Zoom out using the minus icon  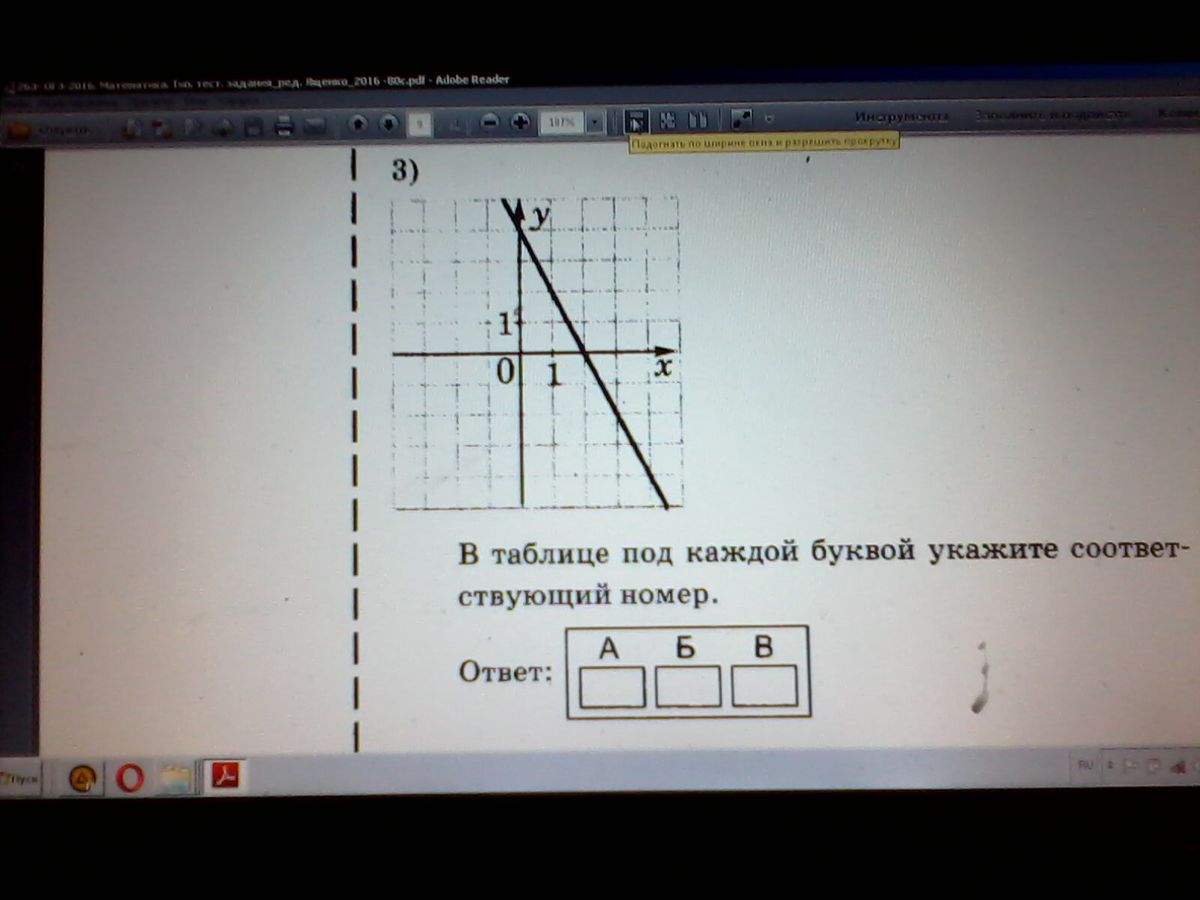[x=490, y=123]
